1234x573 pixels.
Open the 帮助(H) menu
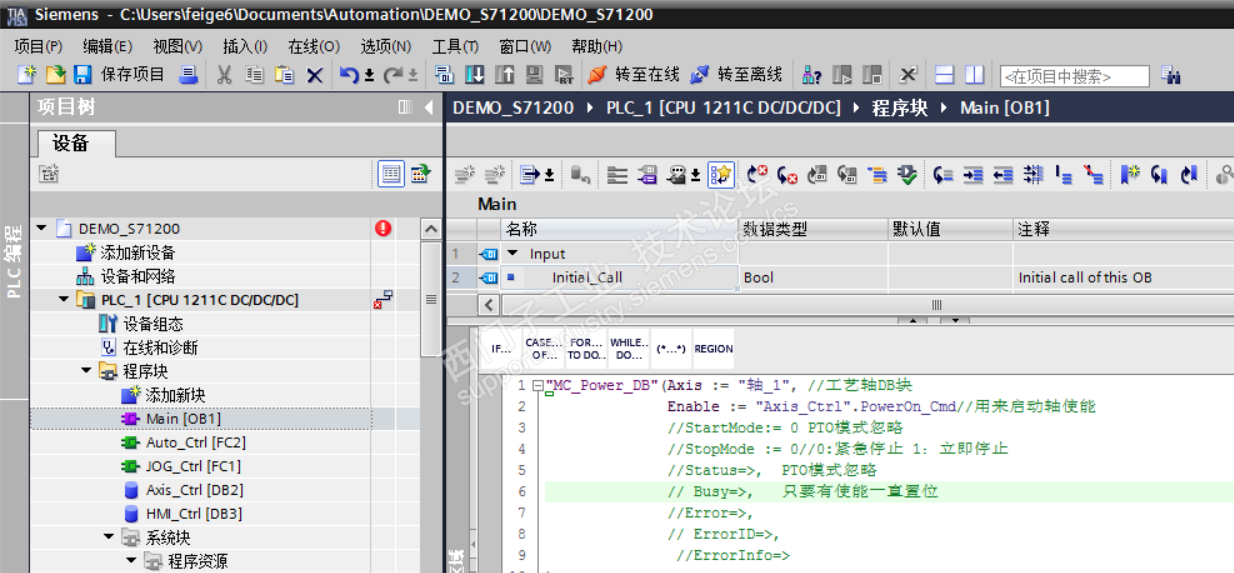click(597, 47)
